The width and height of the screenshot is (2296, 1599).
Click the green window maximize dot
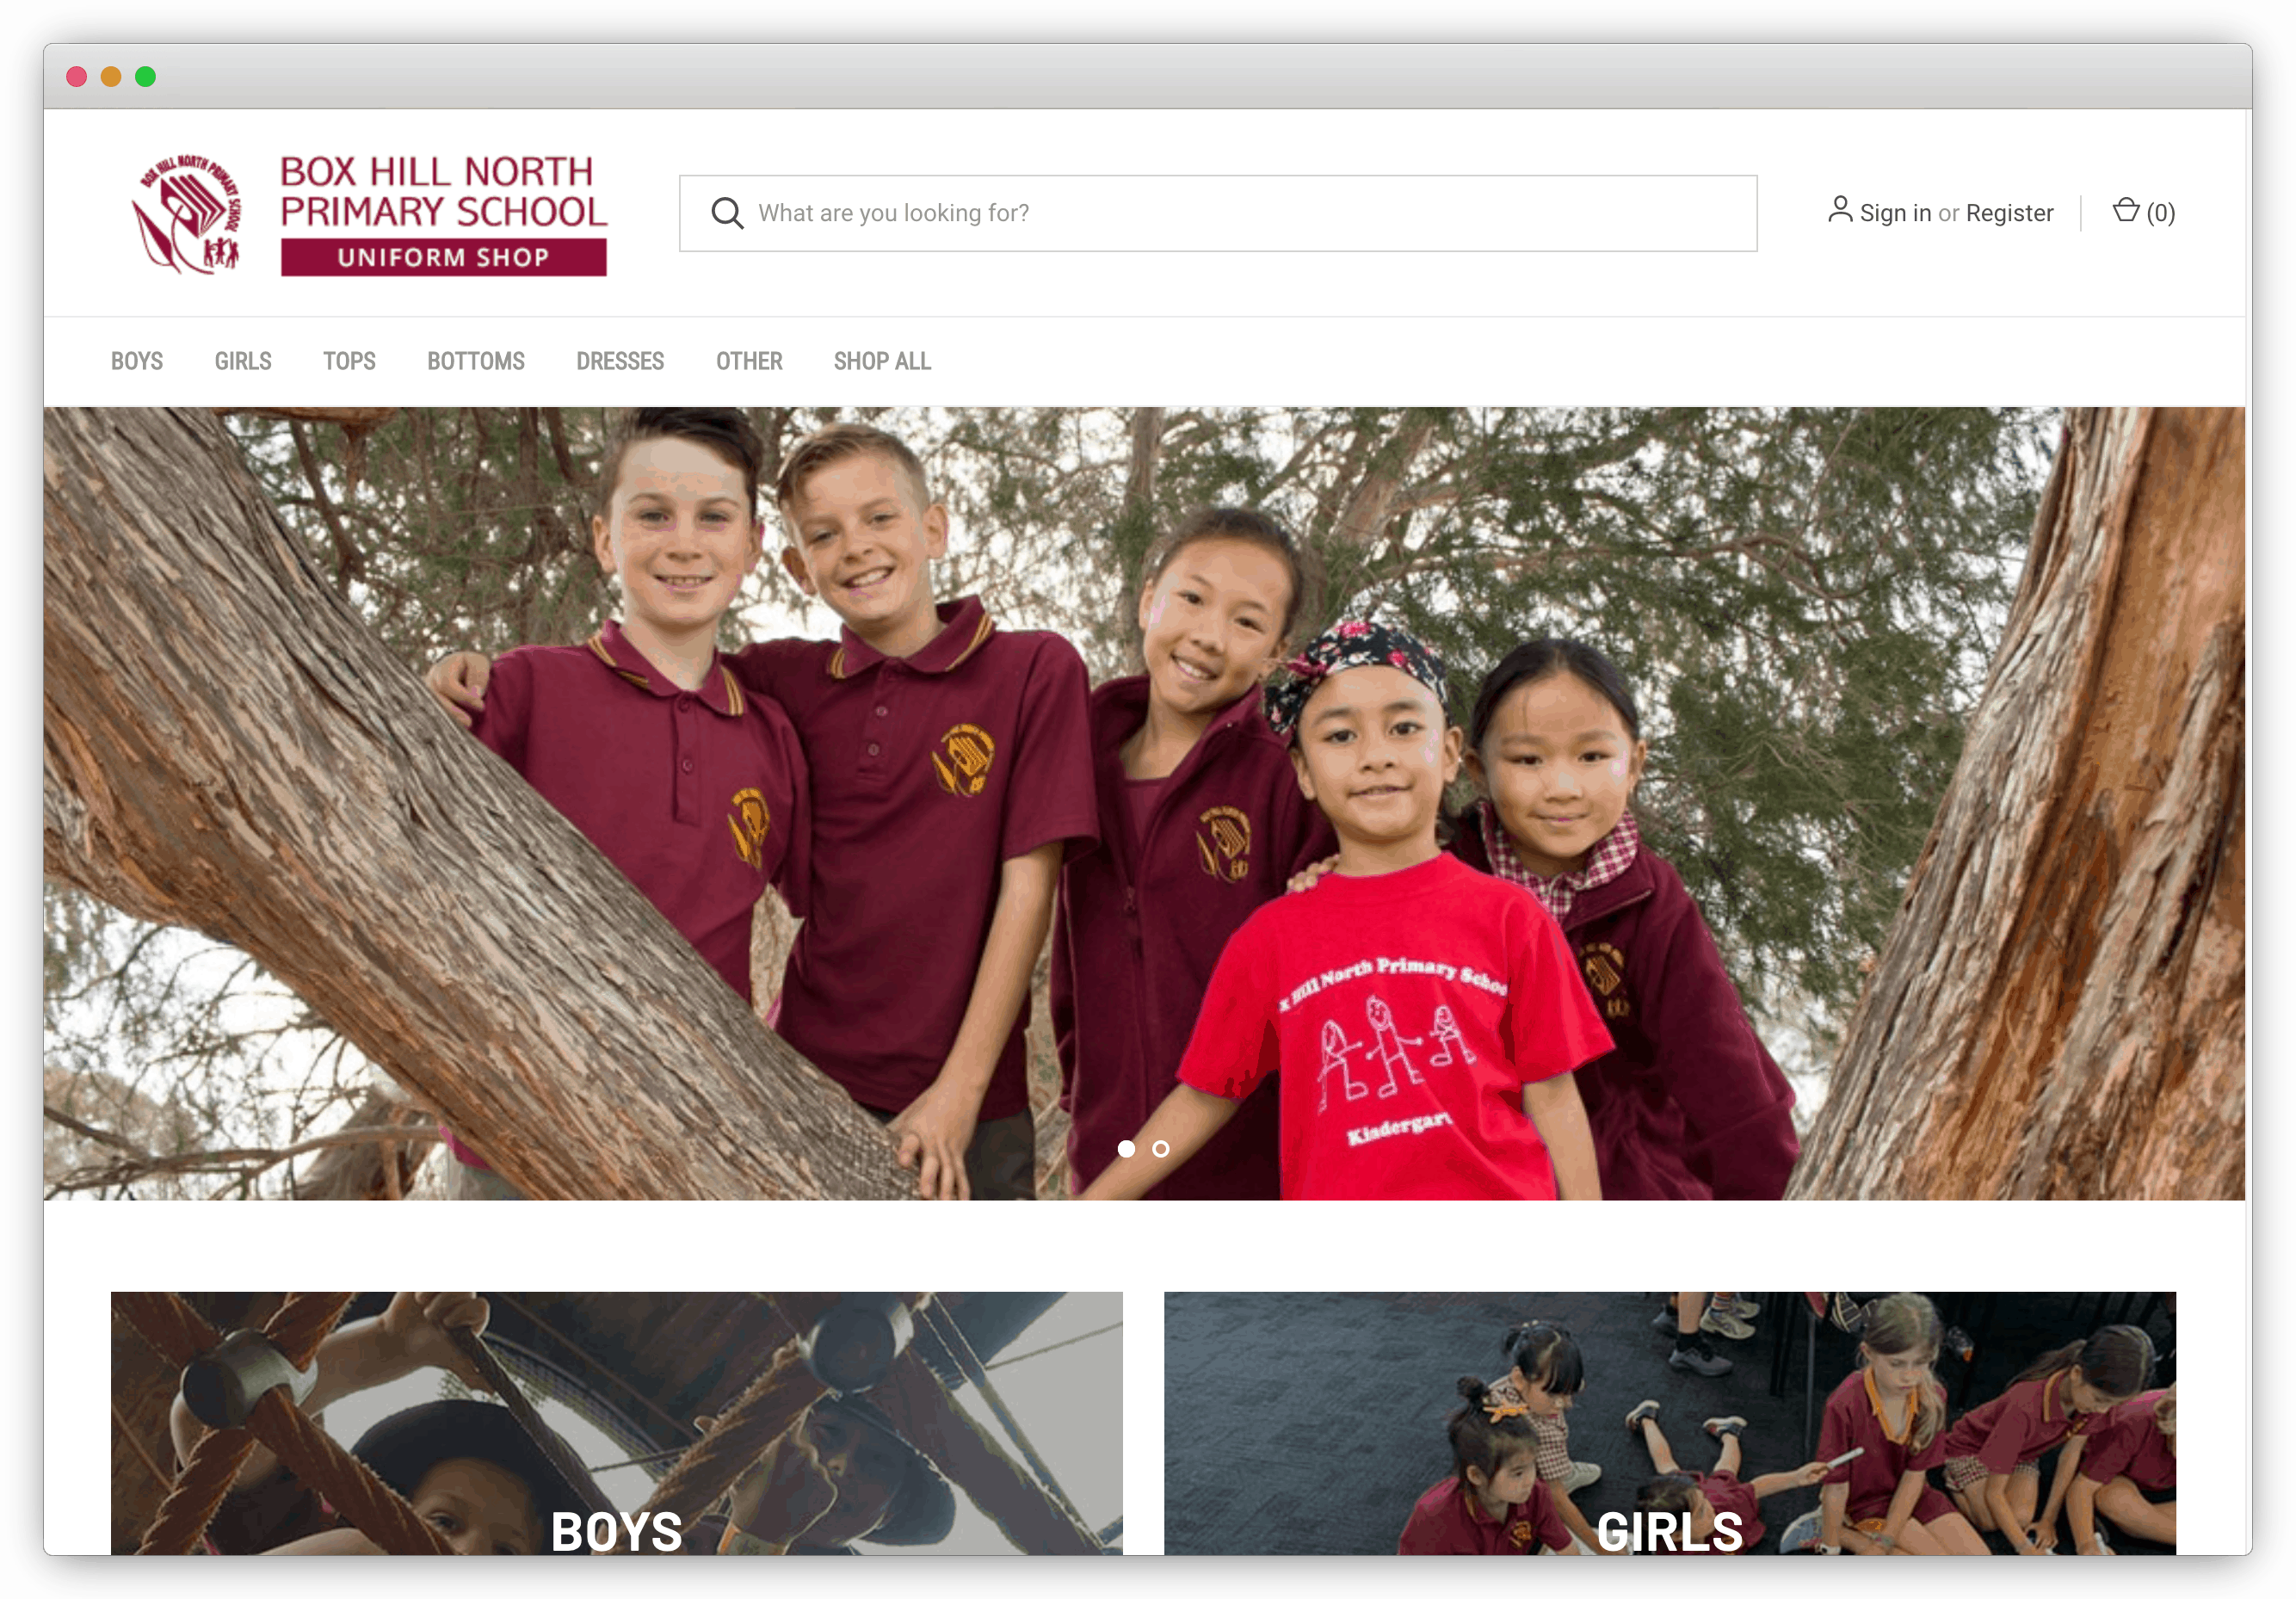[146, 77]
